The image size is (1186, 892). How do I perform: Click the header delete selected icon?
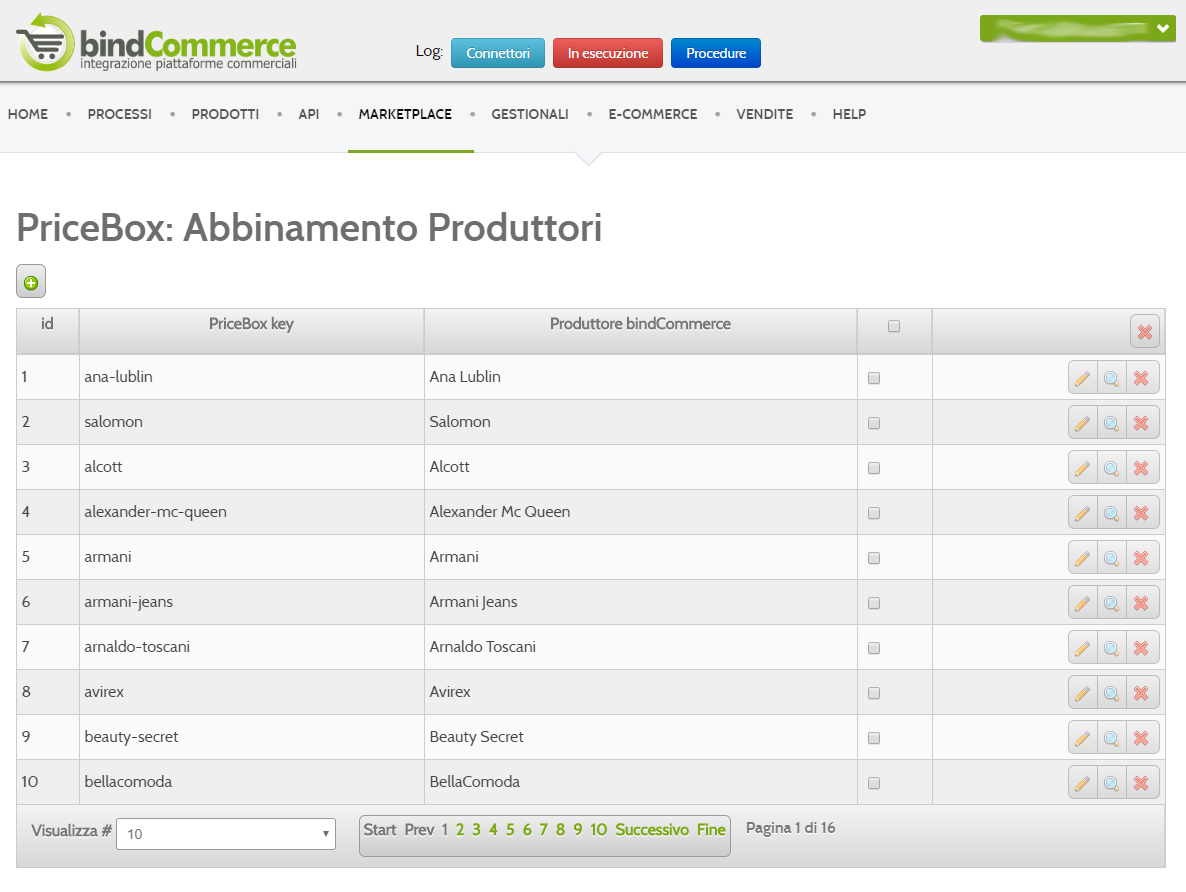pyautogui.click(x=1144, y=331)
